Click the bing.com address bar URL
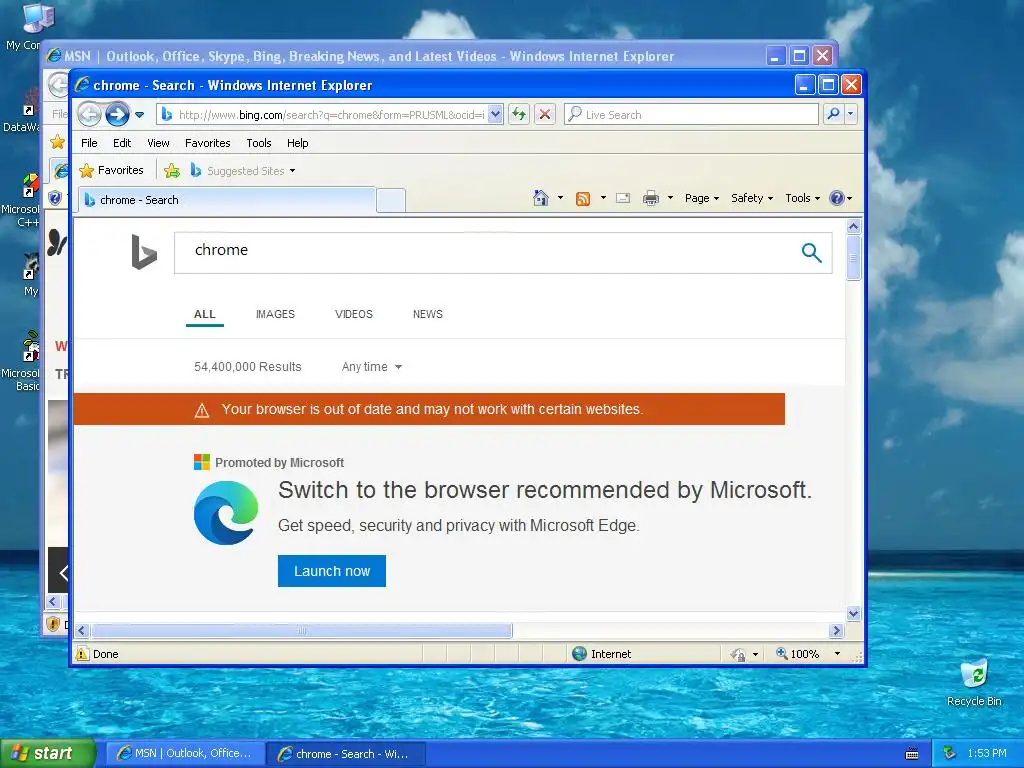This screenshot has height=768, width=1024. coord(331,115)
